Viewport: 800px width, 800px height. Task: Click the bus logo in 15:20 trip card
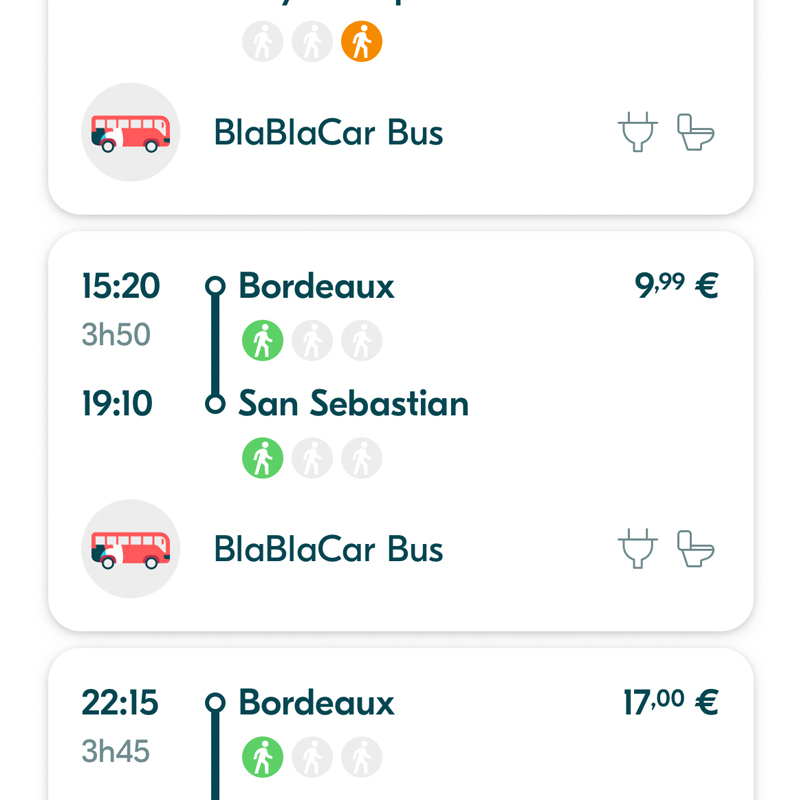[131, 548]
